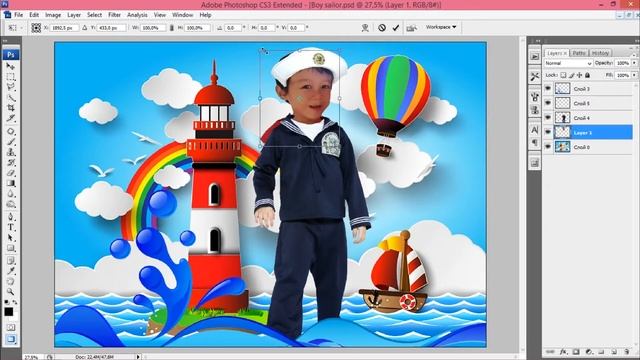Select the Blur tool
640x360 pixels.
[11, 194]
